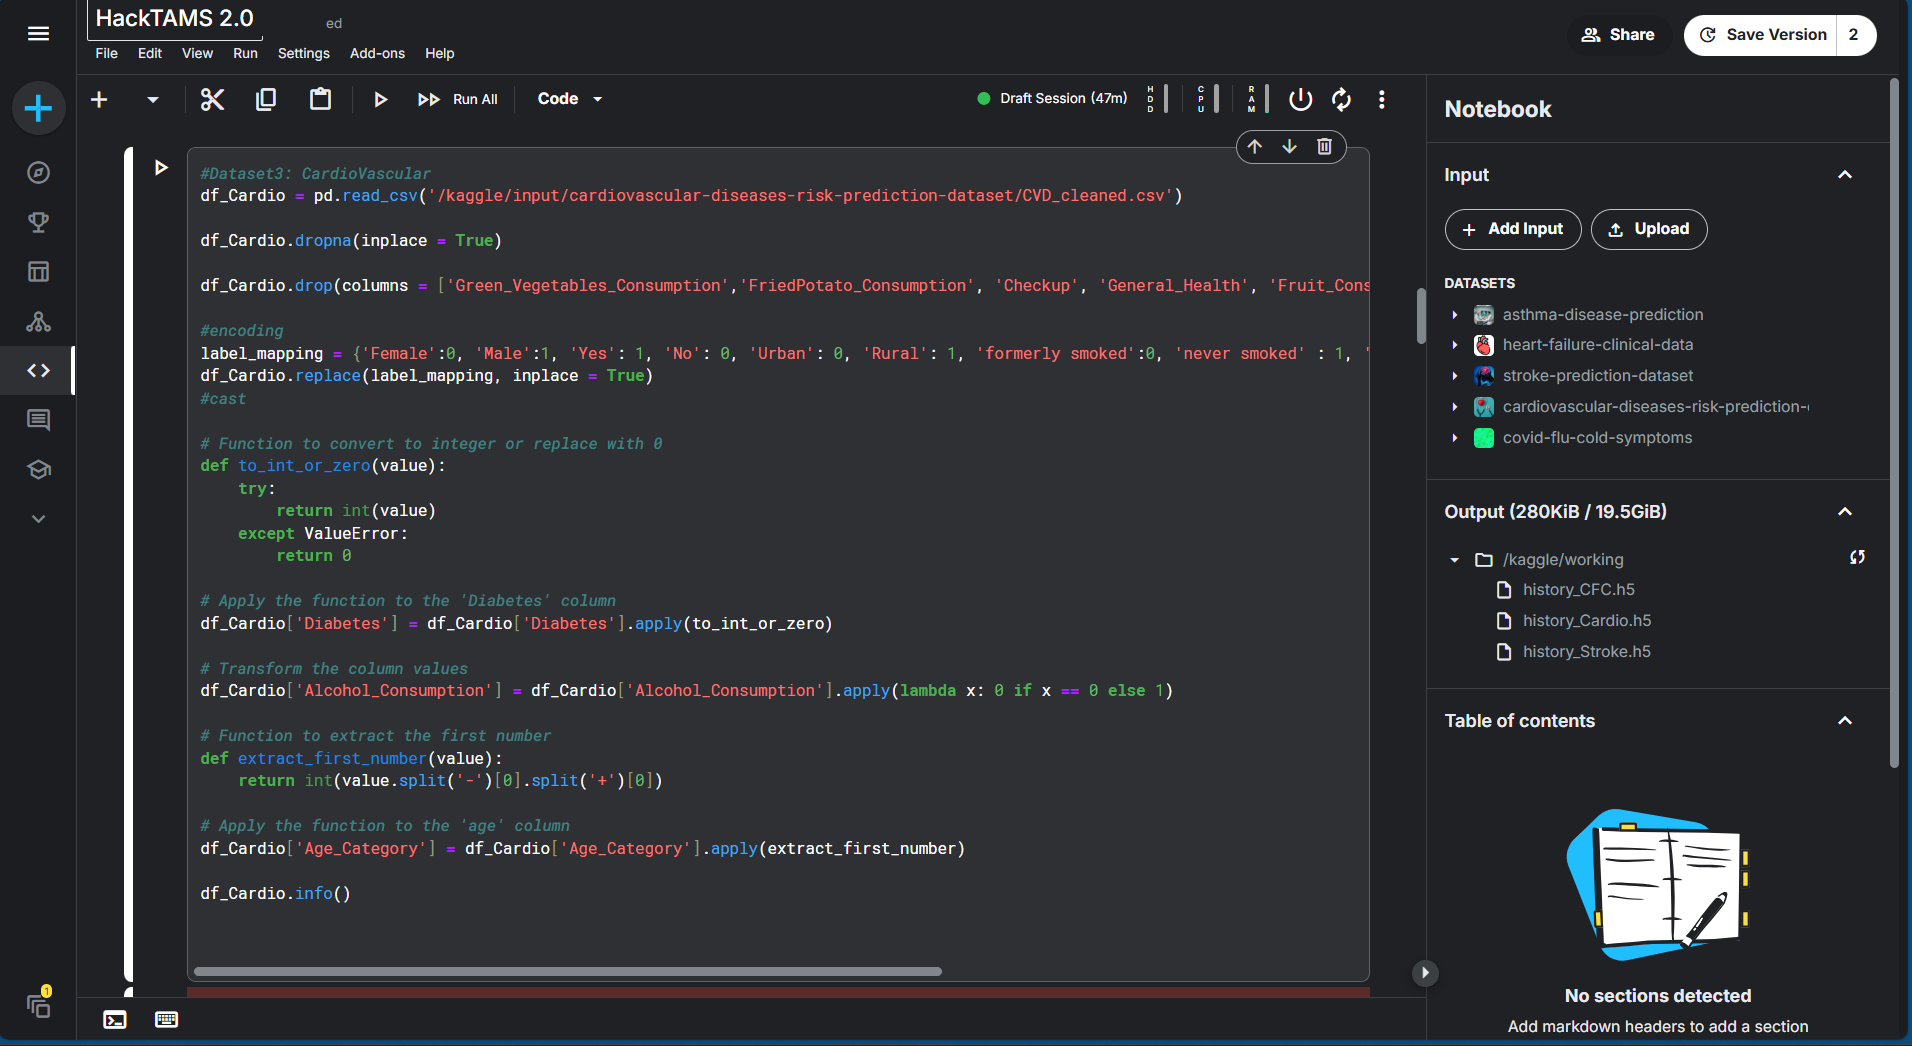Click the power off session icon

[1300, 99]
